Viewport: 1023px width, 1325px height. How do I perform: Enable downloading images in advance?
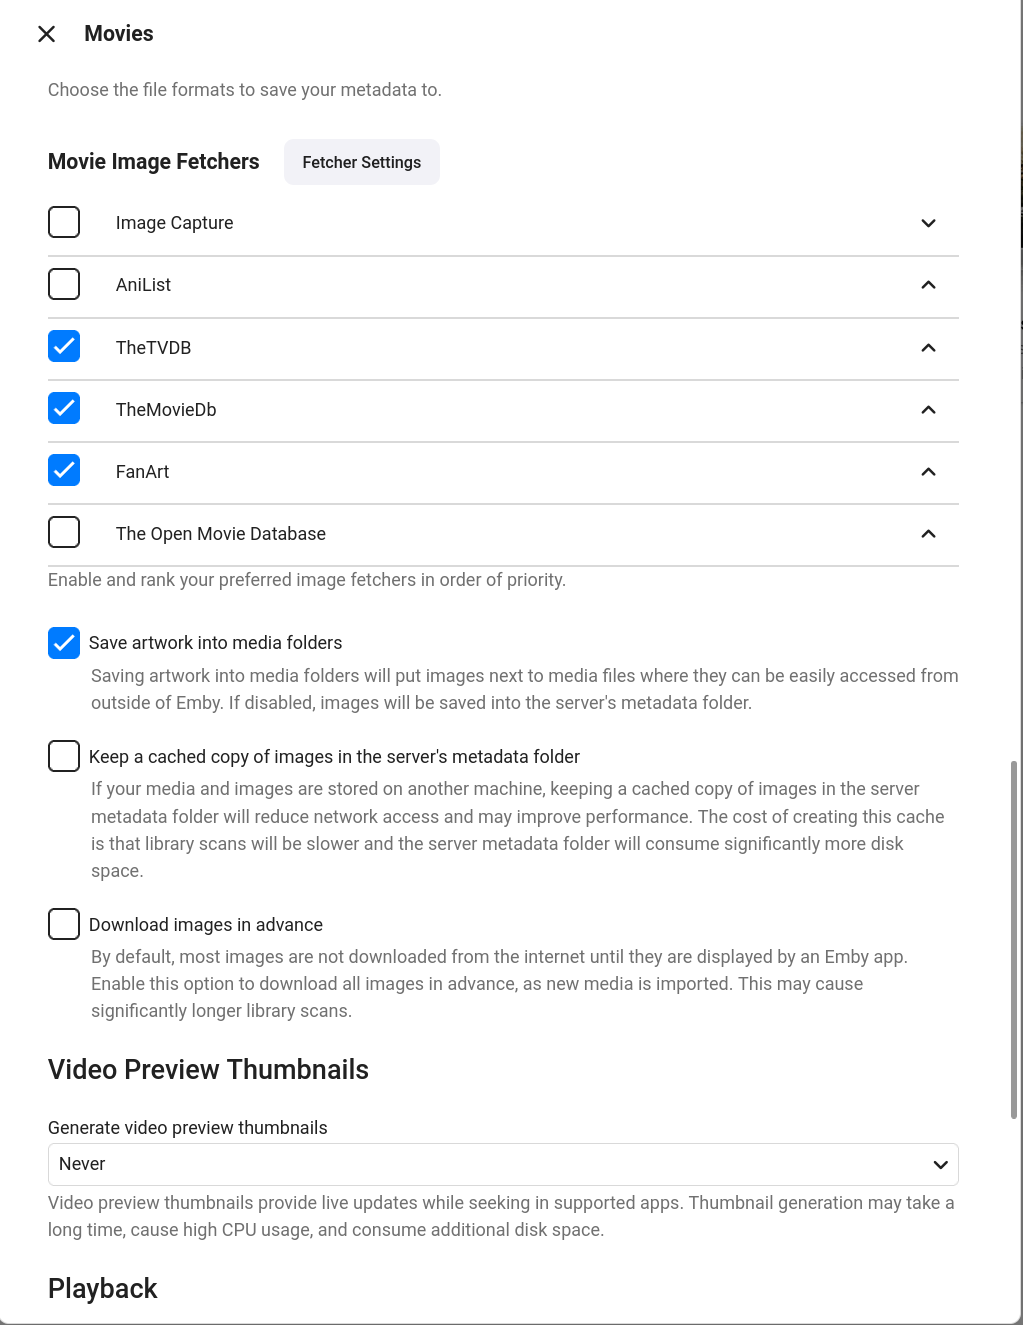[63, 924]
